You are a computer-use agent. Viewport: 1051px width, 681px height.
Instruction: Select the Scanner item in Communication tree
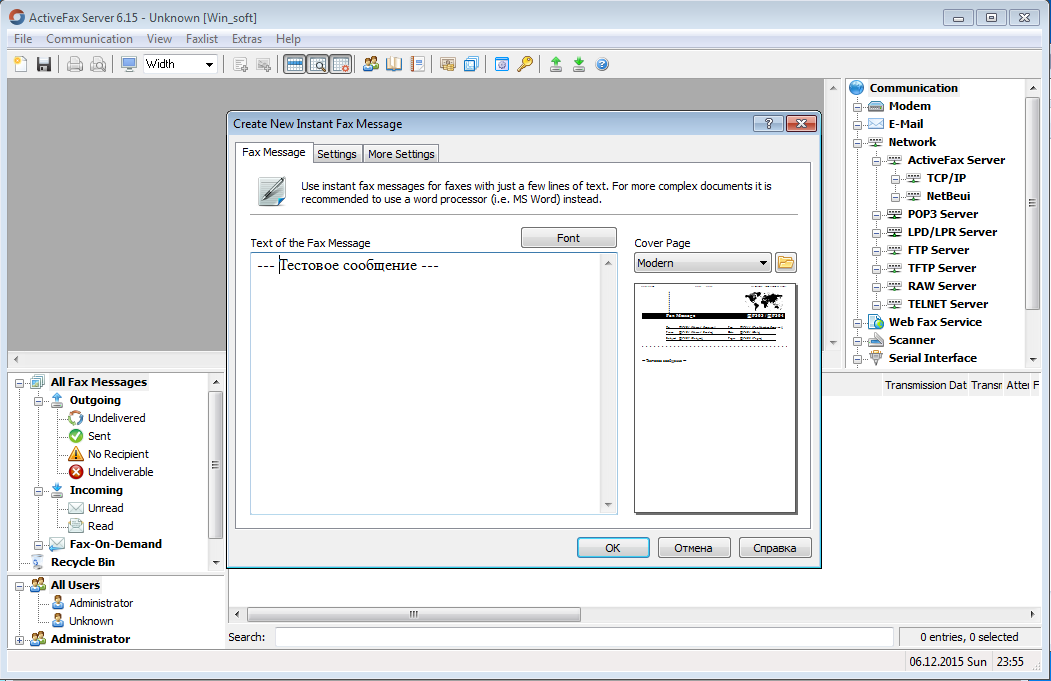912,340
